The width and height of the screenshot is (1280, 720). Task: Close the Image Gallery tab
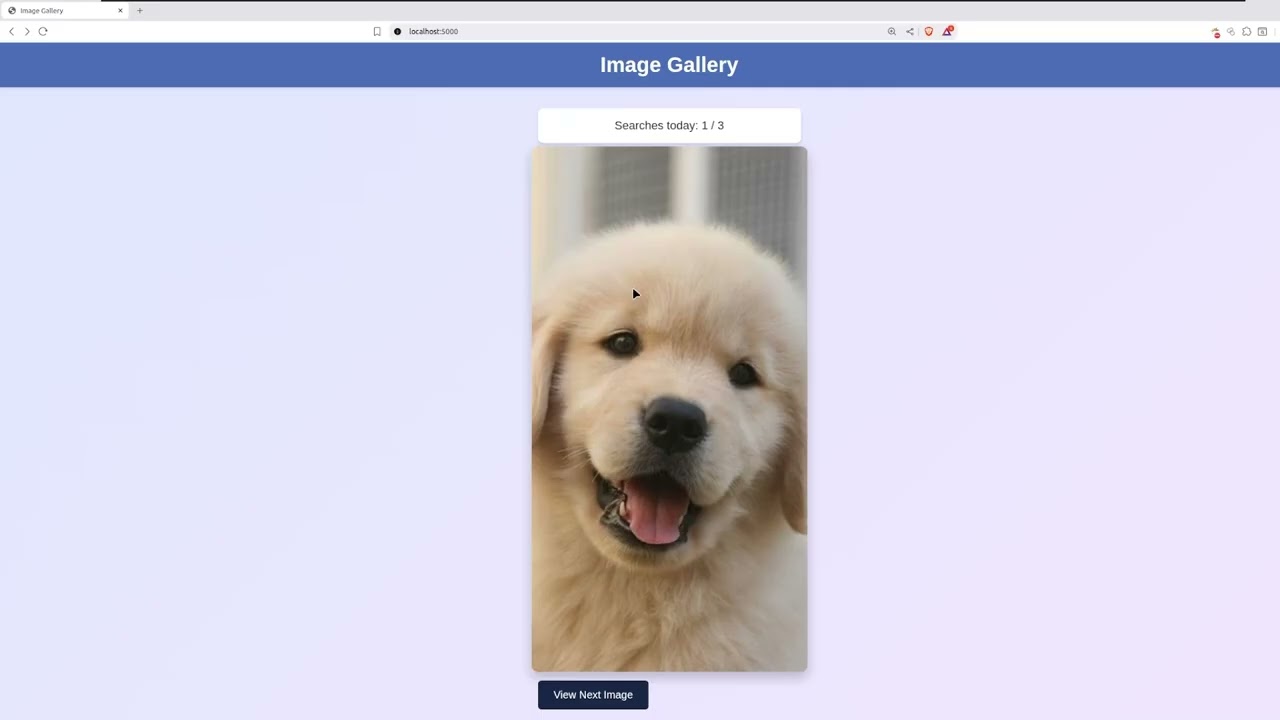click(x=120, y=10)
